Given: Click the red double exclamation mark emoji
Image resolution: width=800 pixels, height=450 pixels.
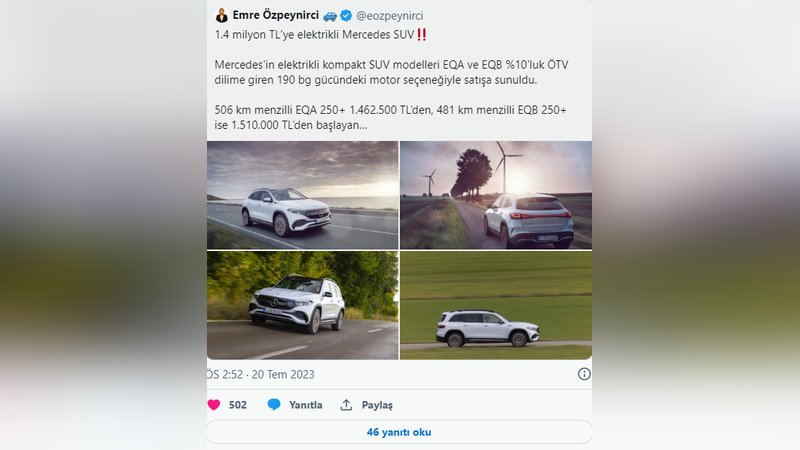Looking at the screenshot, I should point(421,35).
